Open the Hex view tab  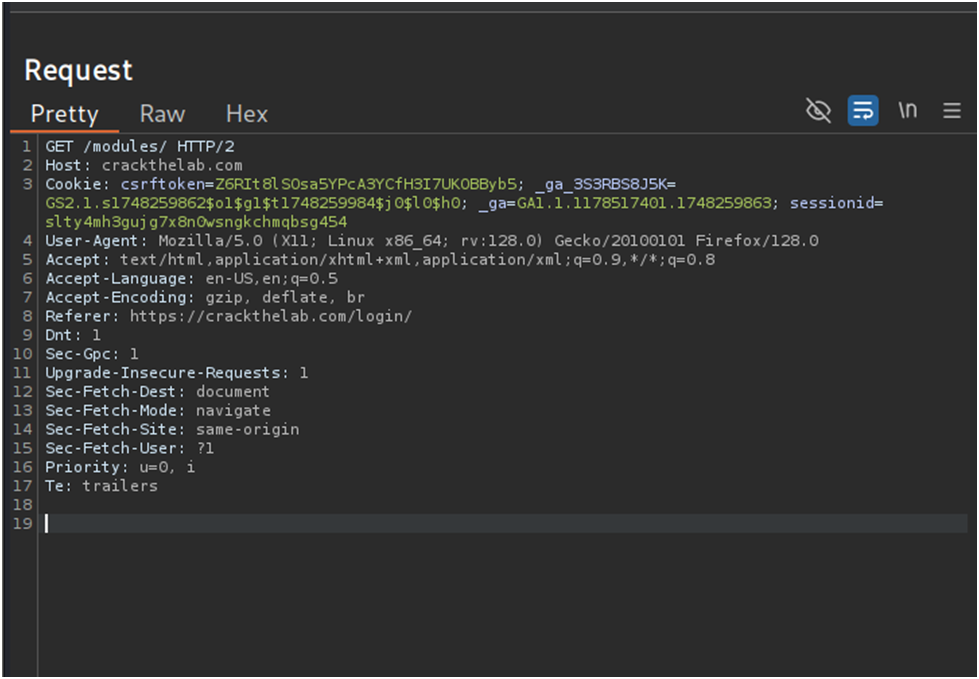click(245, 114)
